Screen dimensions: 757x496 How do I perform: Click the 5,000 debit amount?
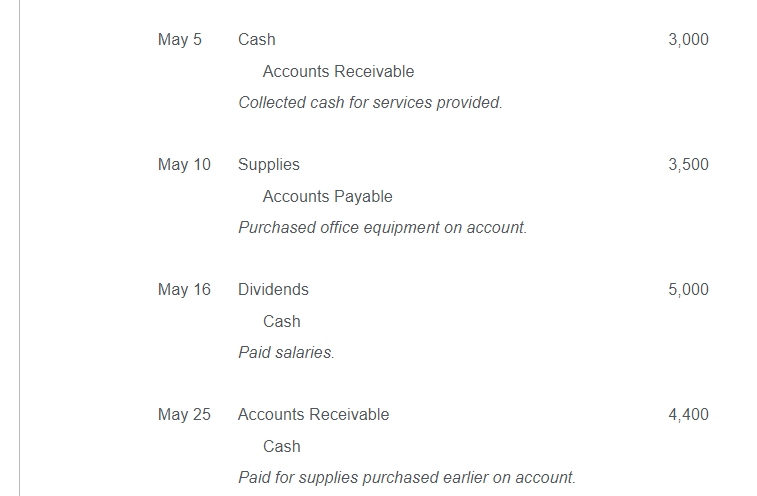click(688, 290)
